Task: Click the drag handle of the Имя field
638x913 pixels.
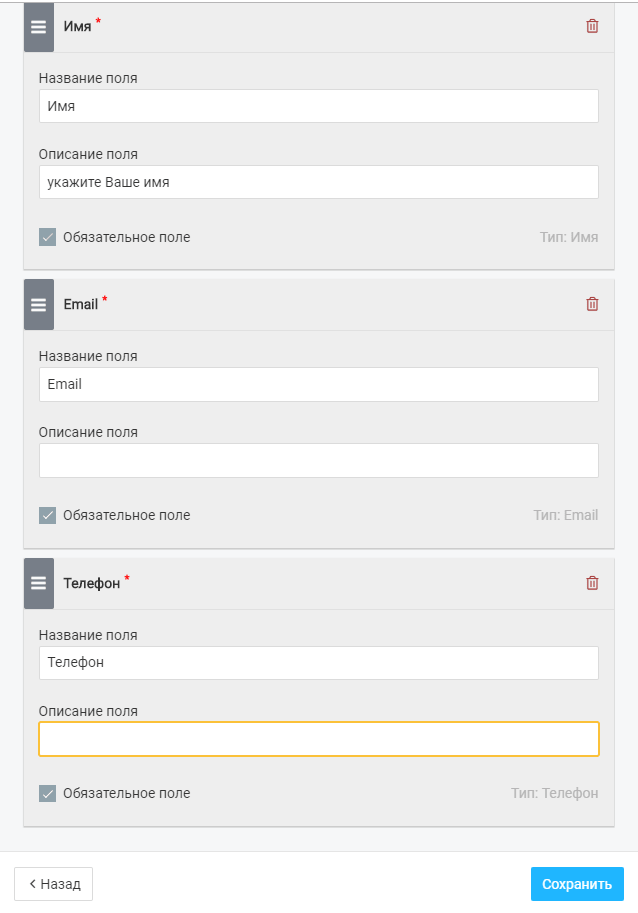Action: (x=38, y=27)
